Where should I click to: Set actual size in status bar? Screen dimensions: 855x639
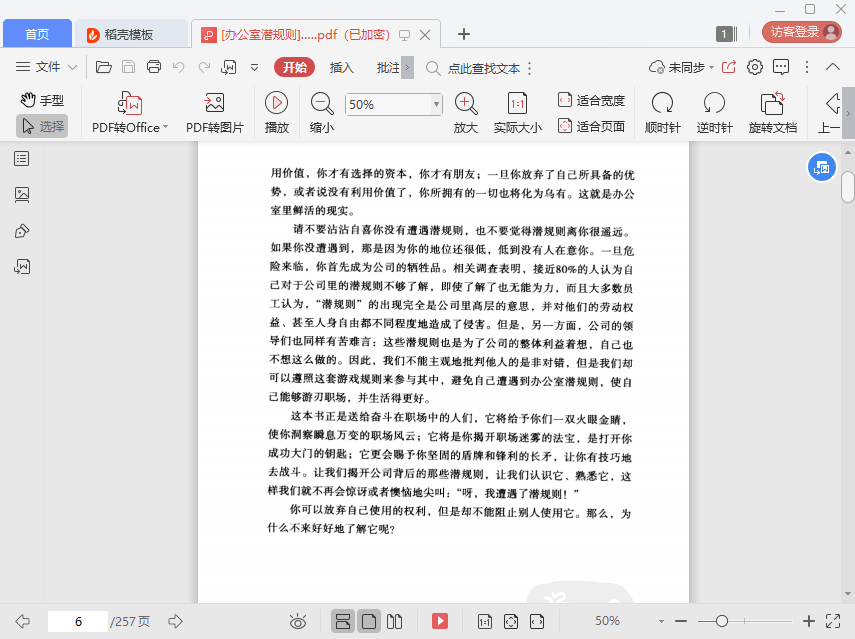click(x=484, y=621)
